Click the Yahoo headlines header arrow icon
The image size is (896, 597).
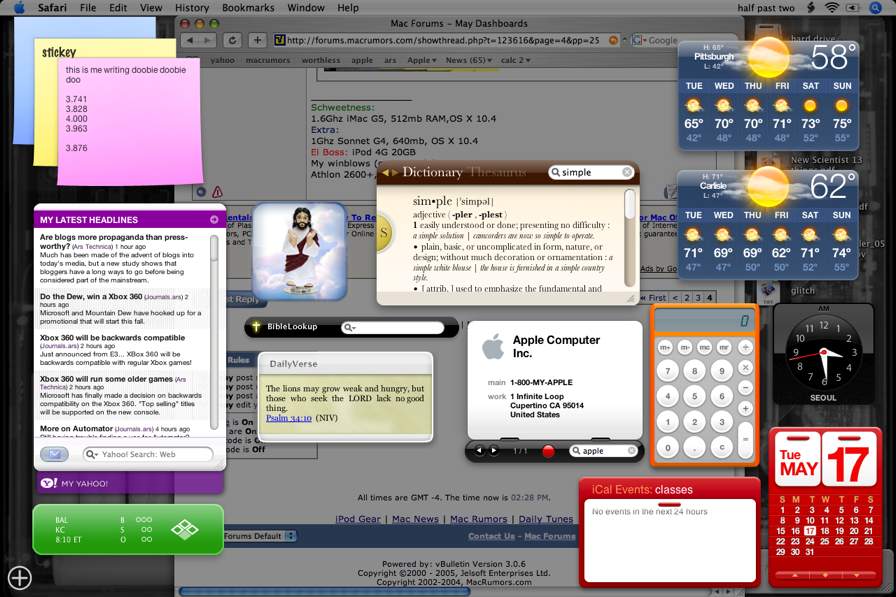[x=214, y=219]
